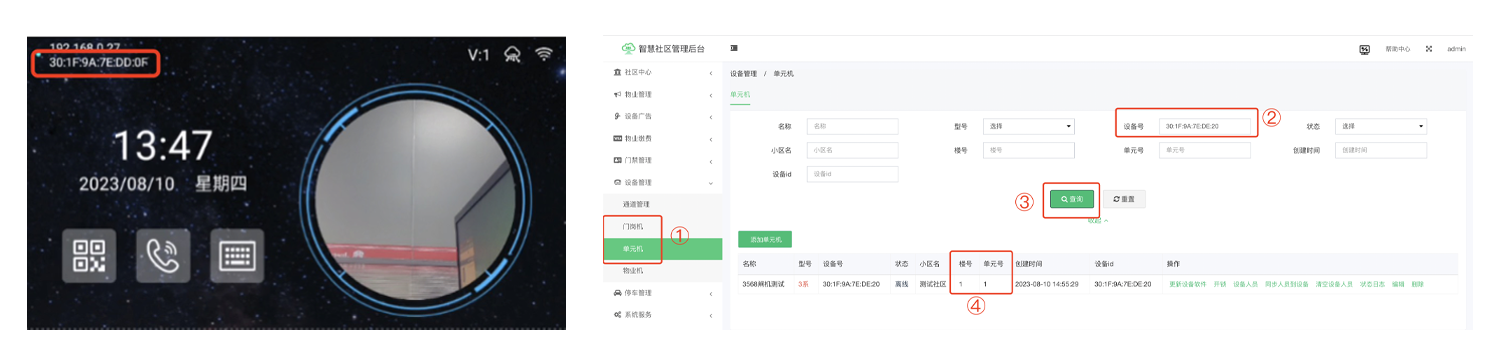Screen dimensions: 1500x364
Task: Click the fullscreen expand icon in top bar
Action: 1428,49
